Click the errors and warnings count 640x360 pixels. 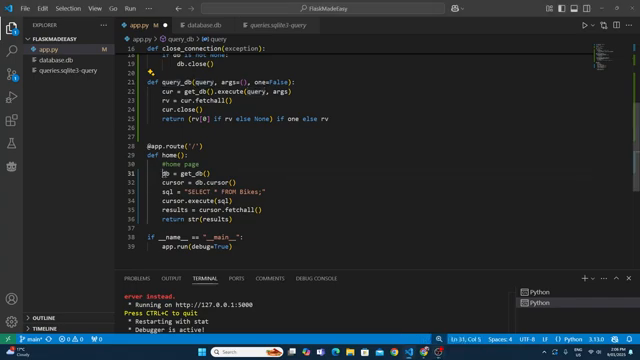click(x=71, y=339)
